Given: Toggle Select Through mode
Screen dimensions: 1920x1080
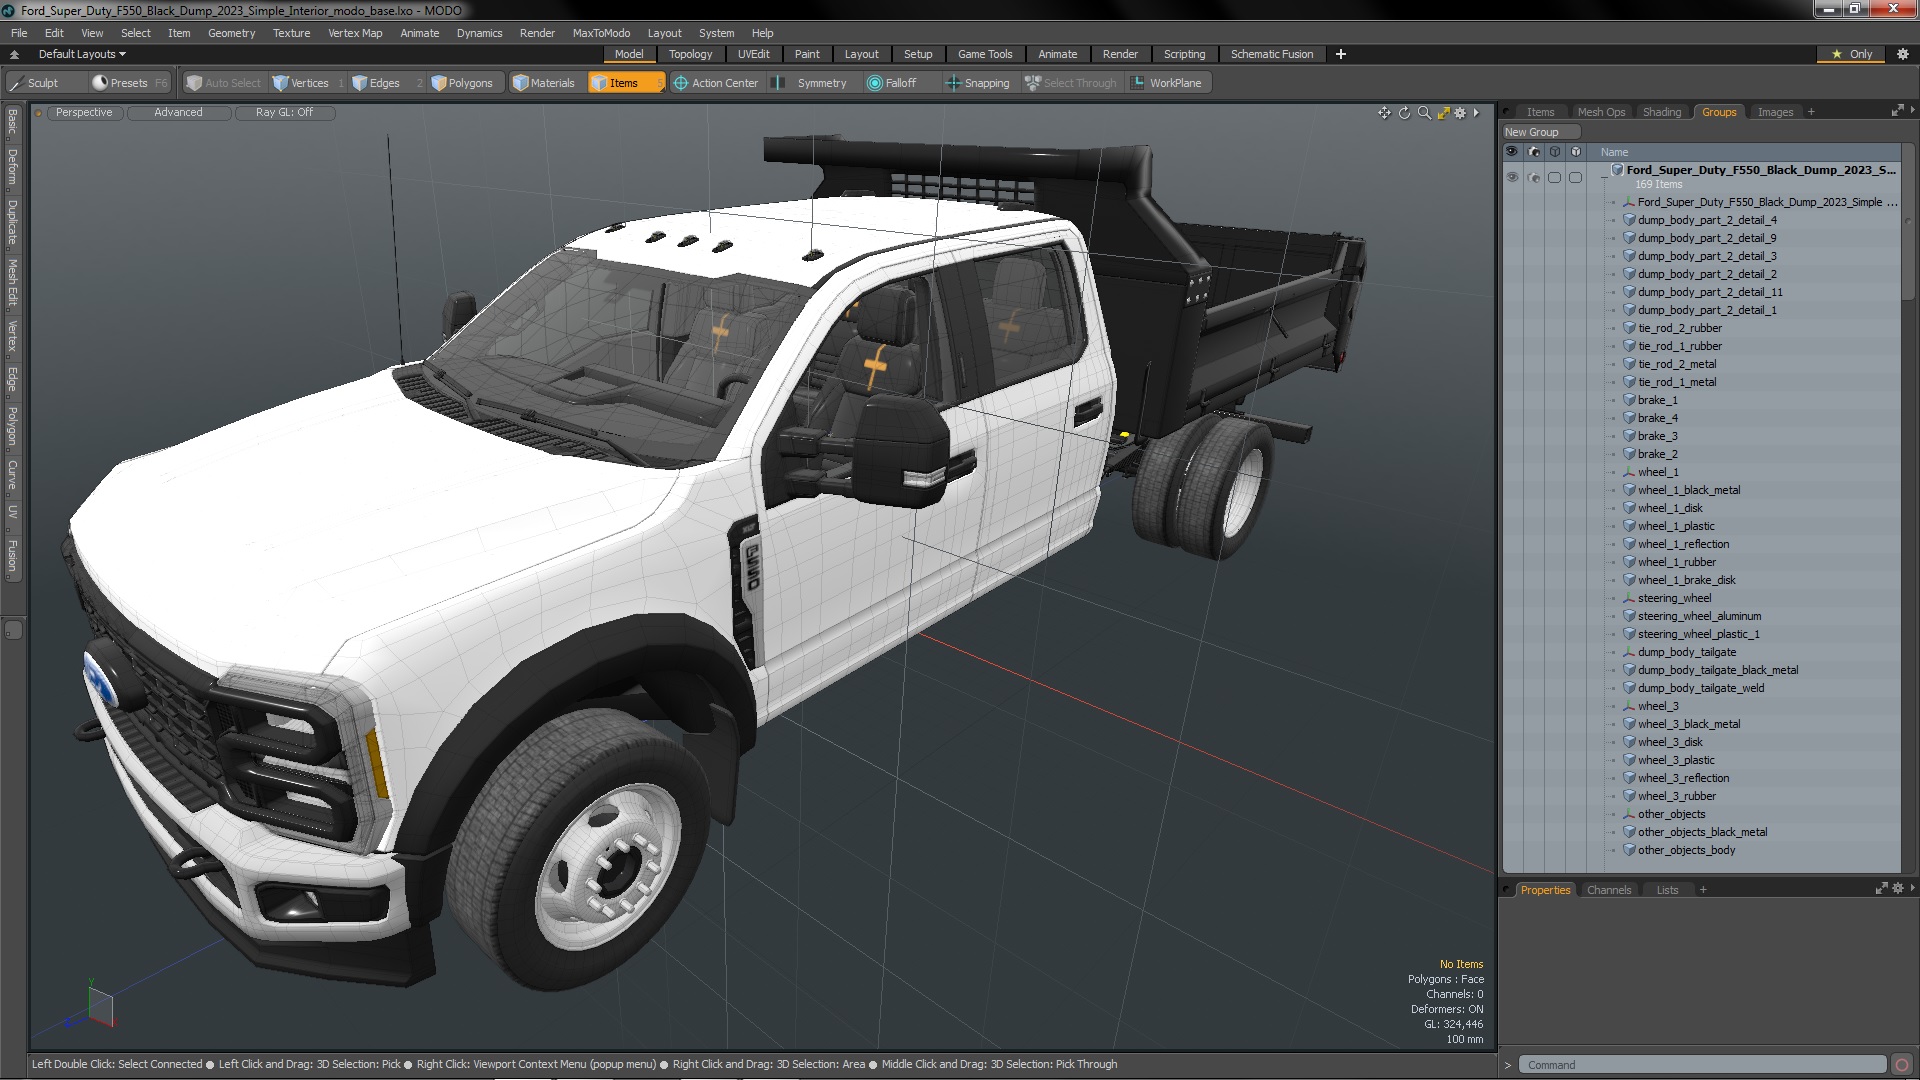Looking at the screenshot, I should point(1070,83).
